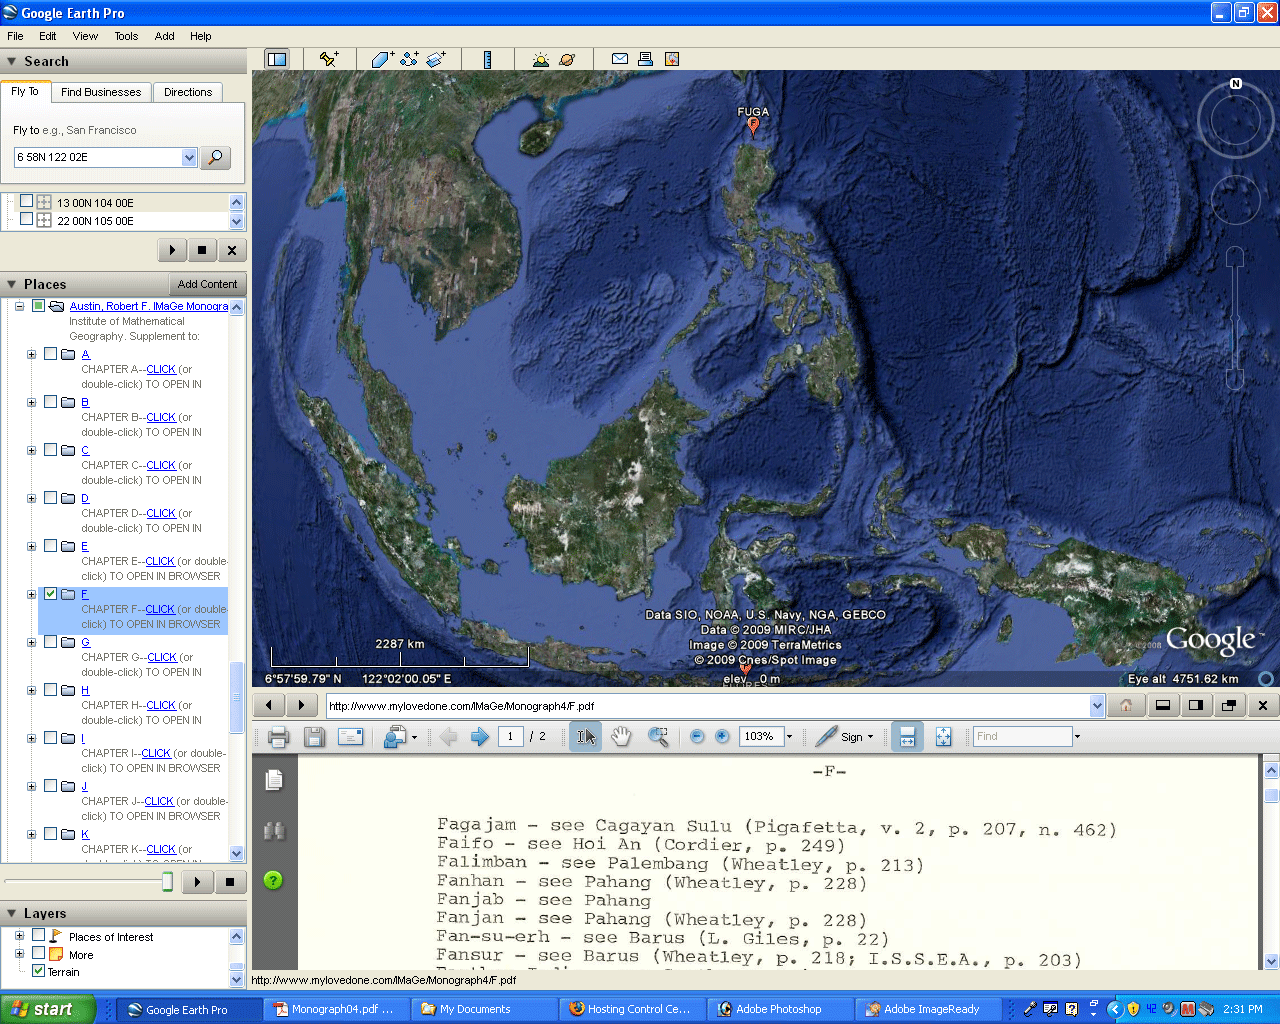Open View in Google Maps icon
Image resolution: width=1280 pixels, height=1024 pixels.
(672, 59)
